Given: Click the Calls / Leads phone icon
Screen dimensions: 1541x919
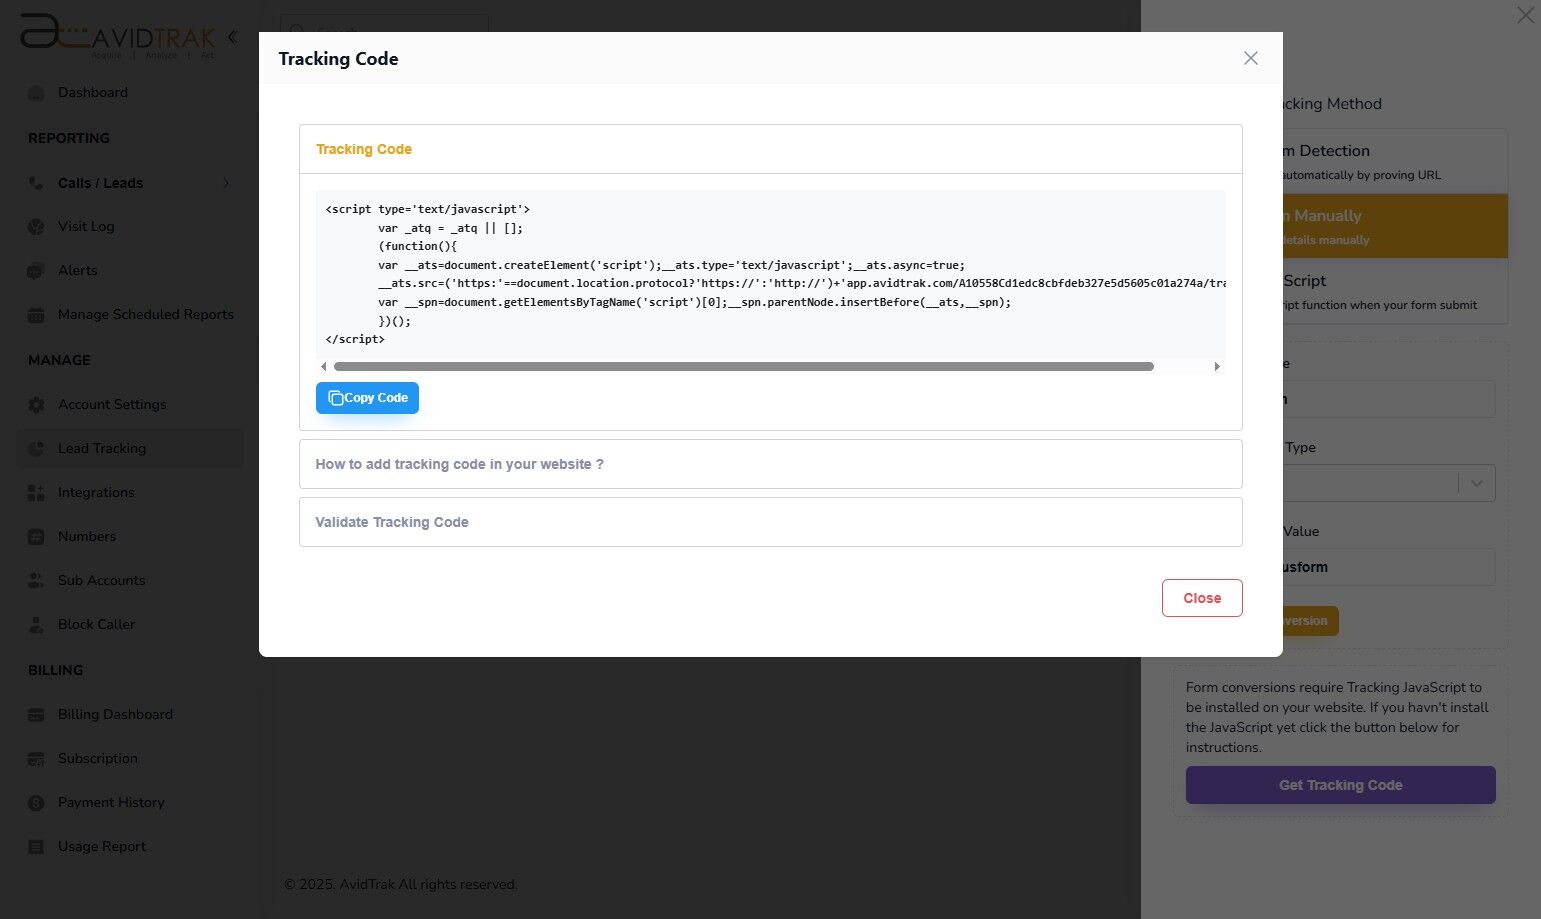Looking at the screenshot, I should click(36, 183).
